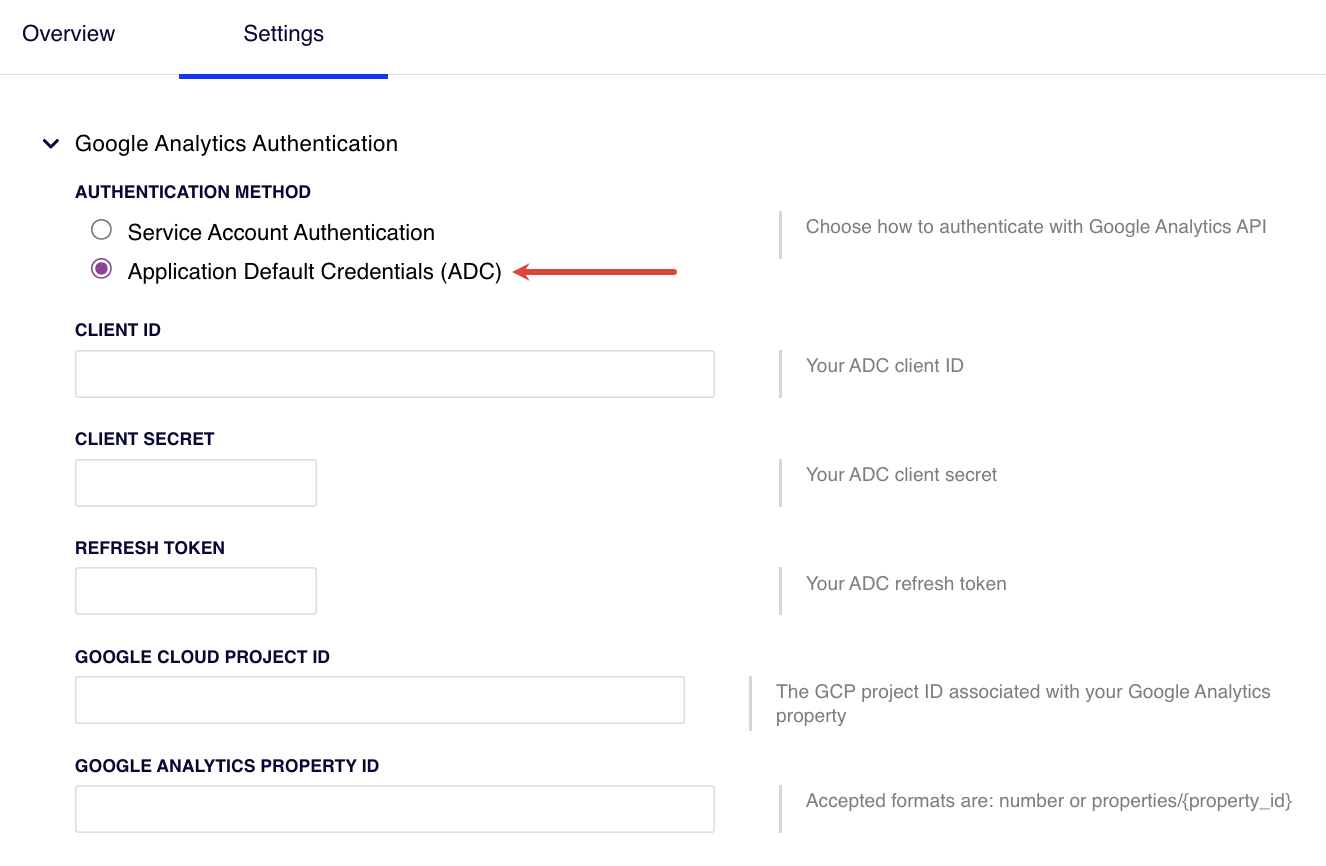
Task: Focus the Google Analytics Property ID field
Action: point(394,809)
